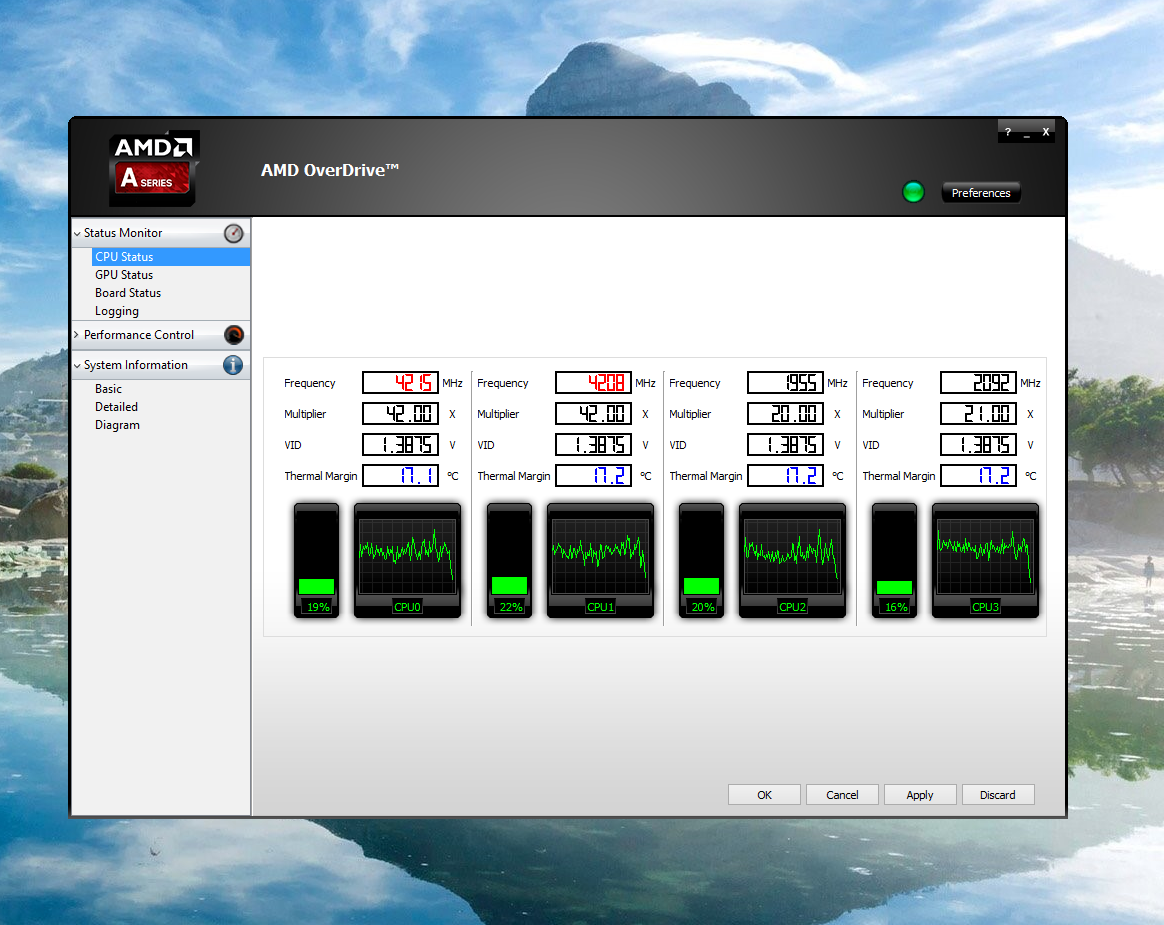Click the green status indicator light
The width and height of the screenshot is (1164, 925).
point(913,192)
